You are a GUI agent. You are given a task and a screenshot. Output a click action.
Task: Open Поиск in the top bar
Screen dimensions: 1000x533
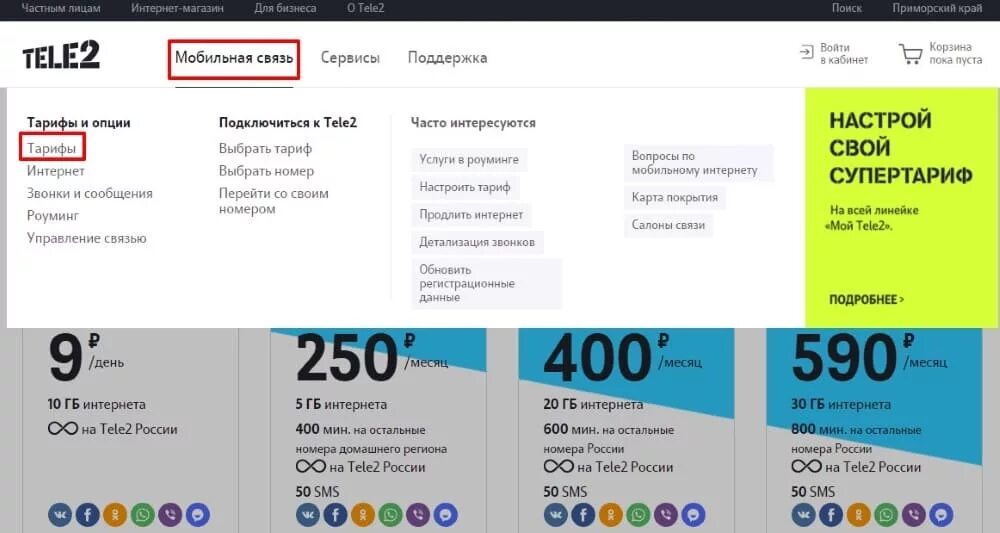pos(847,8)
